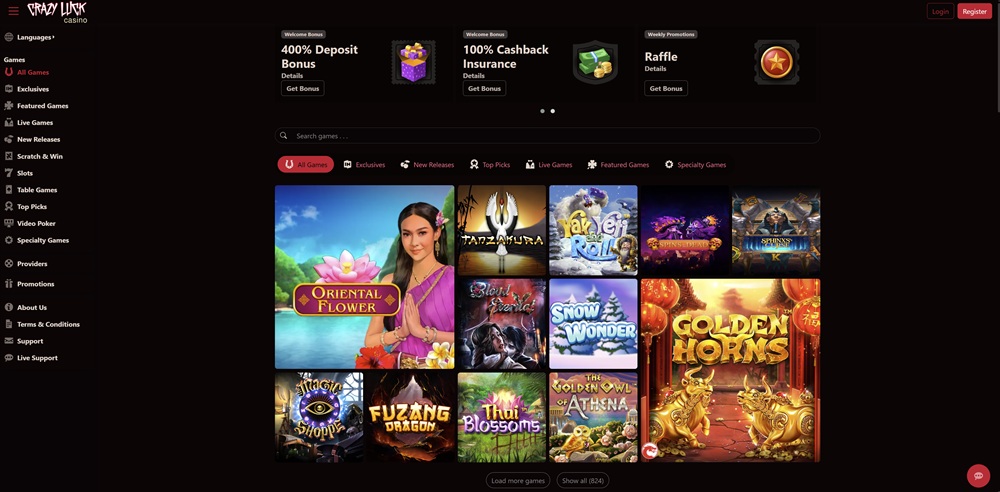Click the red star Raffle coin icon

click(776, 62)
